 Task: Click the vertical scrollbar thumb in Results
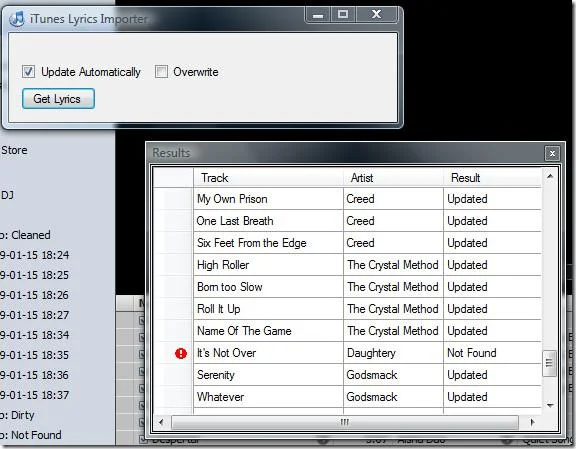coord(549,363)
